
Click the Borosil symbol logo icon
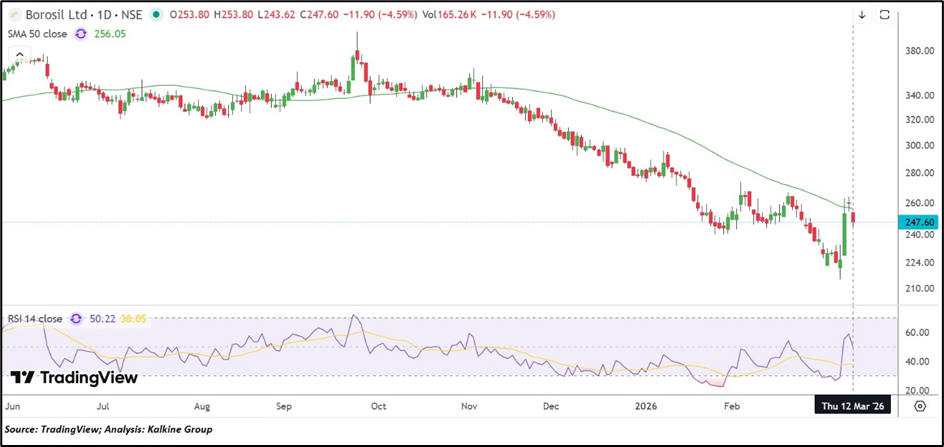pos(13,15)
